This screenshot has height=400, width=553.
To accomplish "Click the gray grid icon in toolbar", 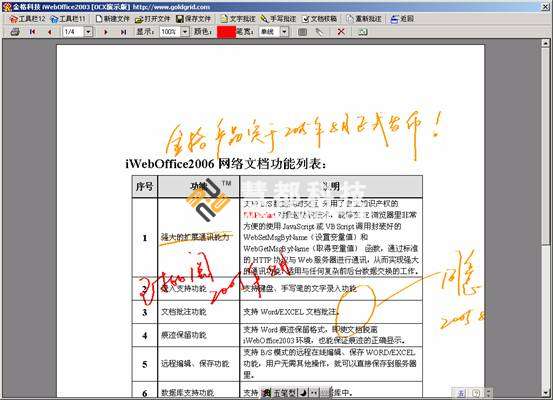I will click(x=302, y=32).
